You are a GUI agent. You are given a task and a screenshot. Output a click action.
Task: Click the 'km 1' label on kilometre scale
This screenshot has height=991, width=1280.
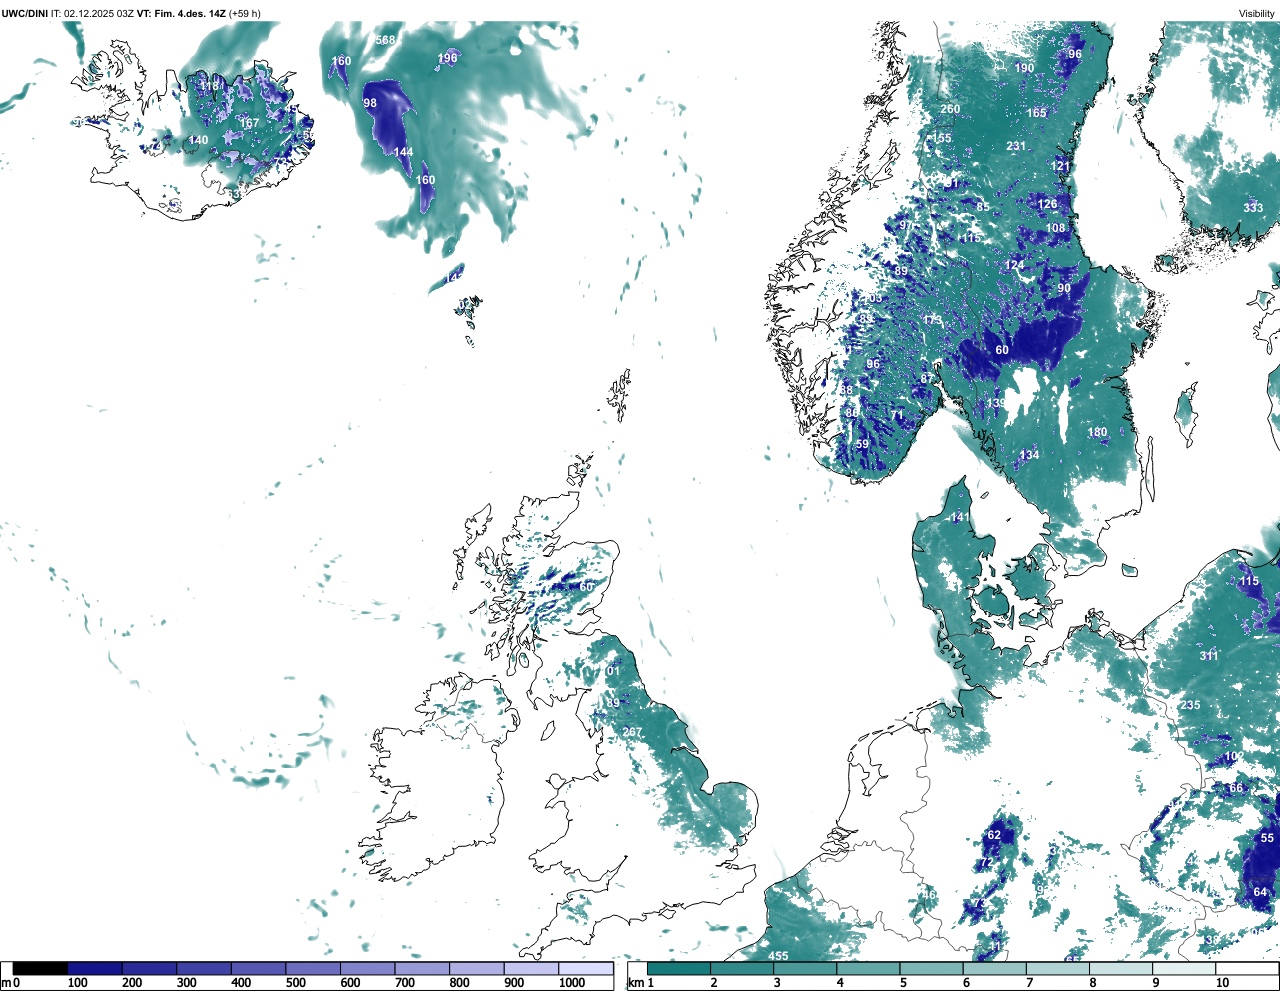[640, 983]
